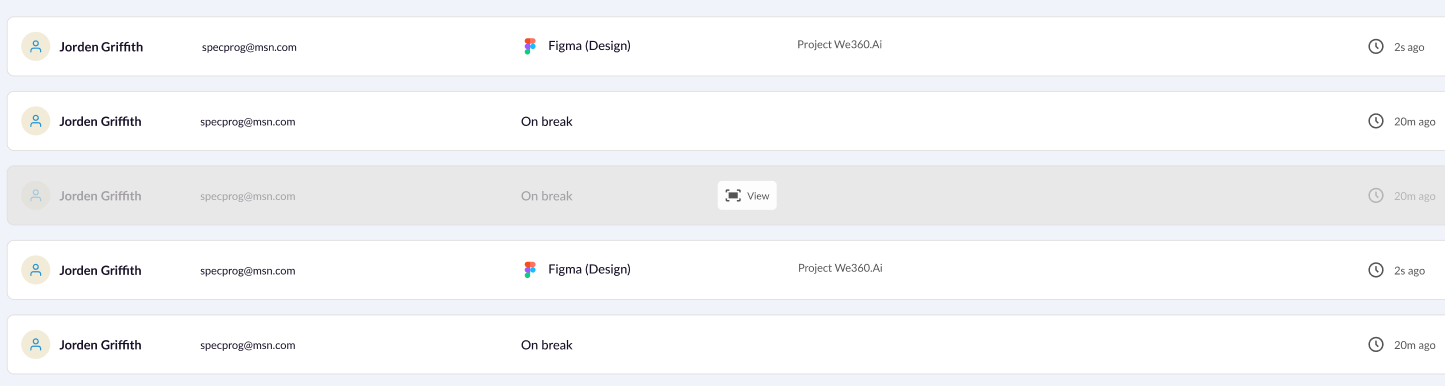
Task: Click the Figma logo in the top row
Action: 530,46
